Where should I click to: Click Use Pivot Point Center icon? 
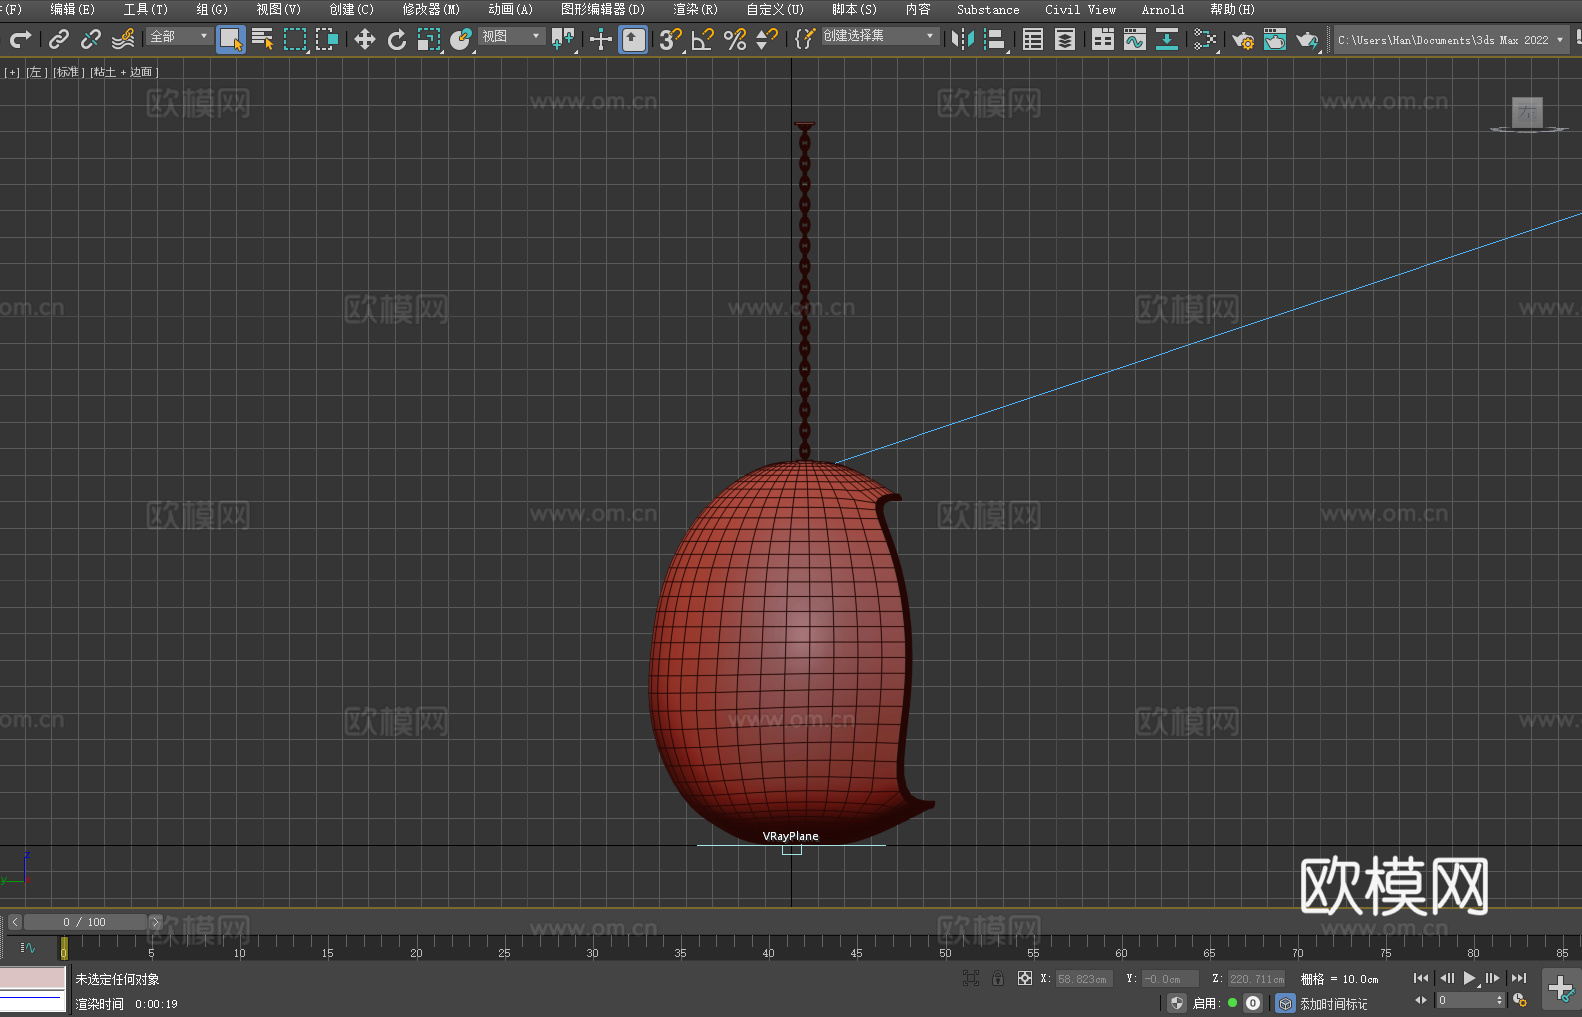563,39
